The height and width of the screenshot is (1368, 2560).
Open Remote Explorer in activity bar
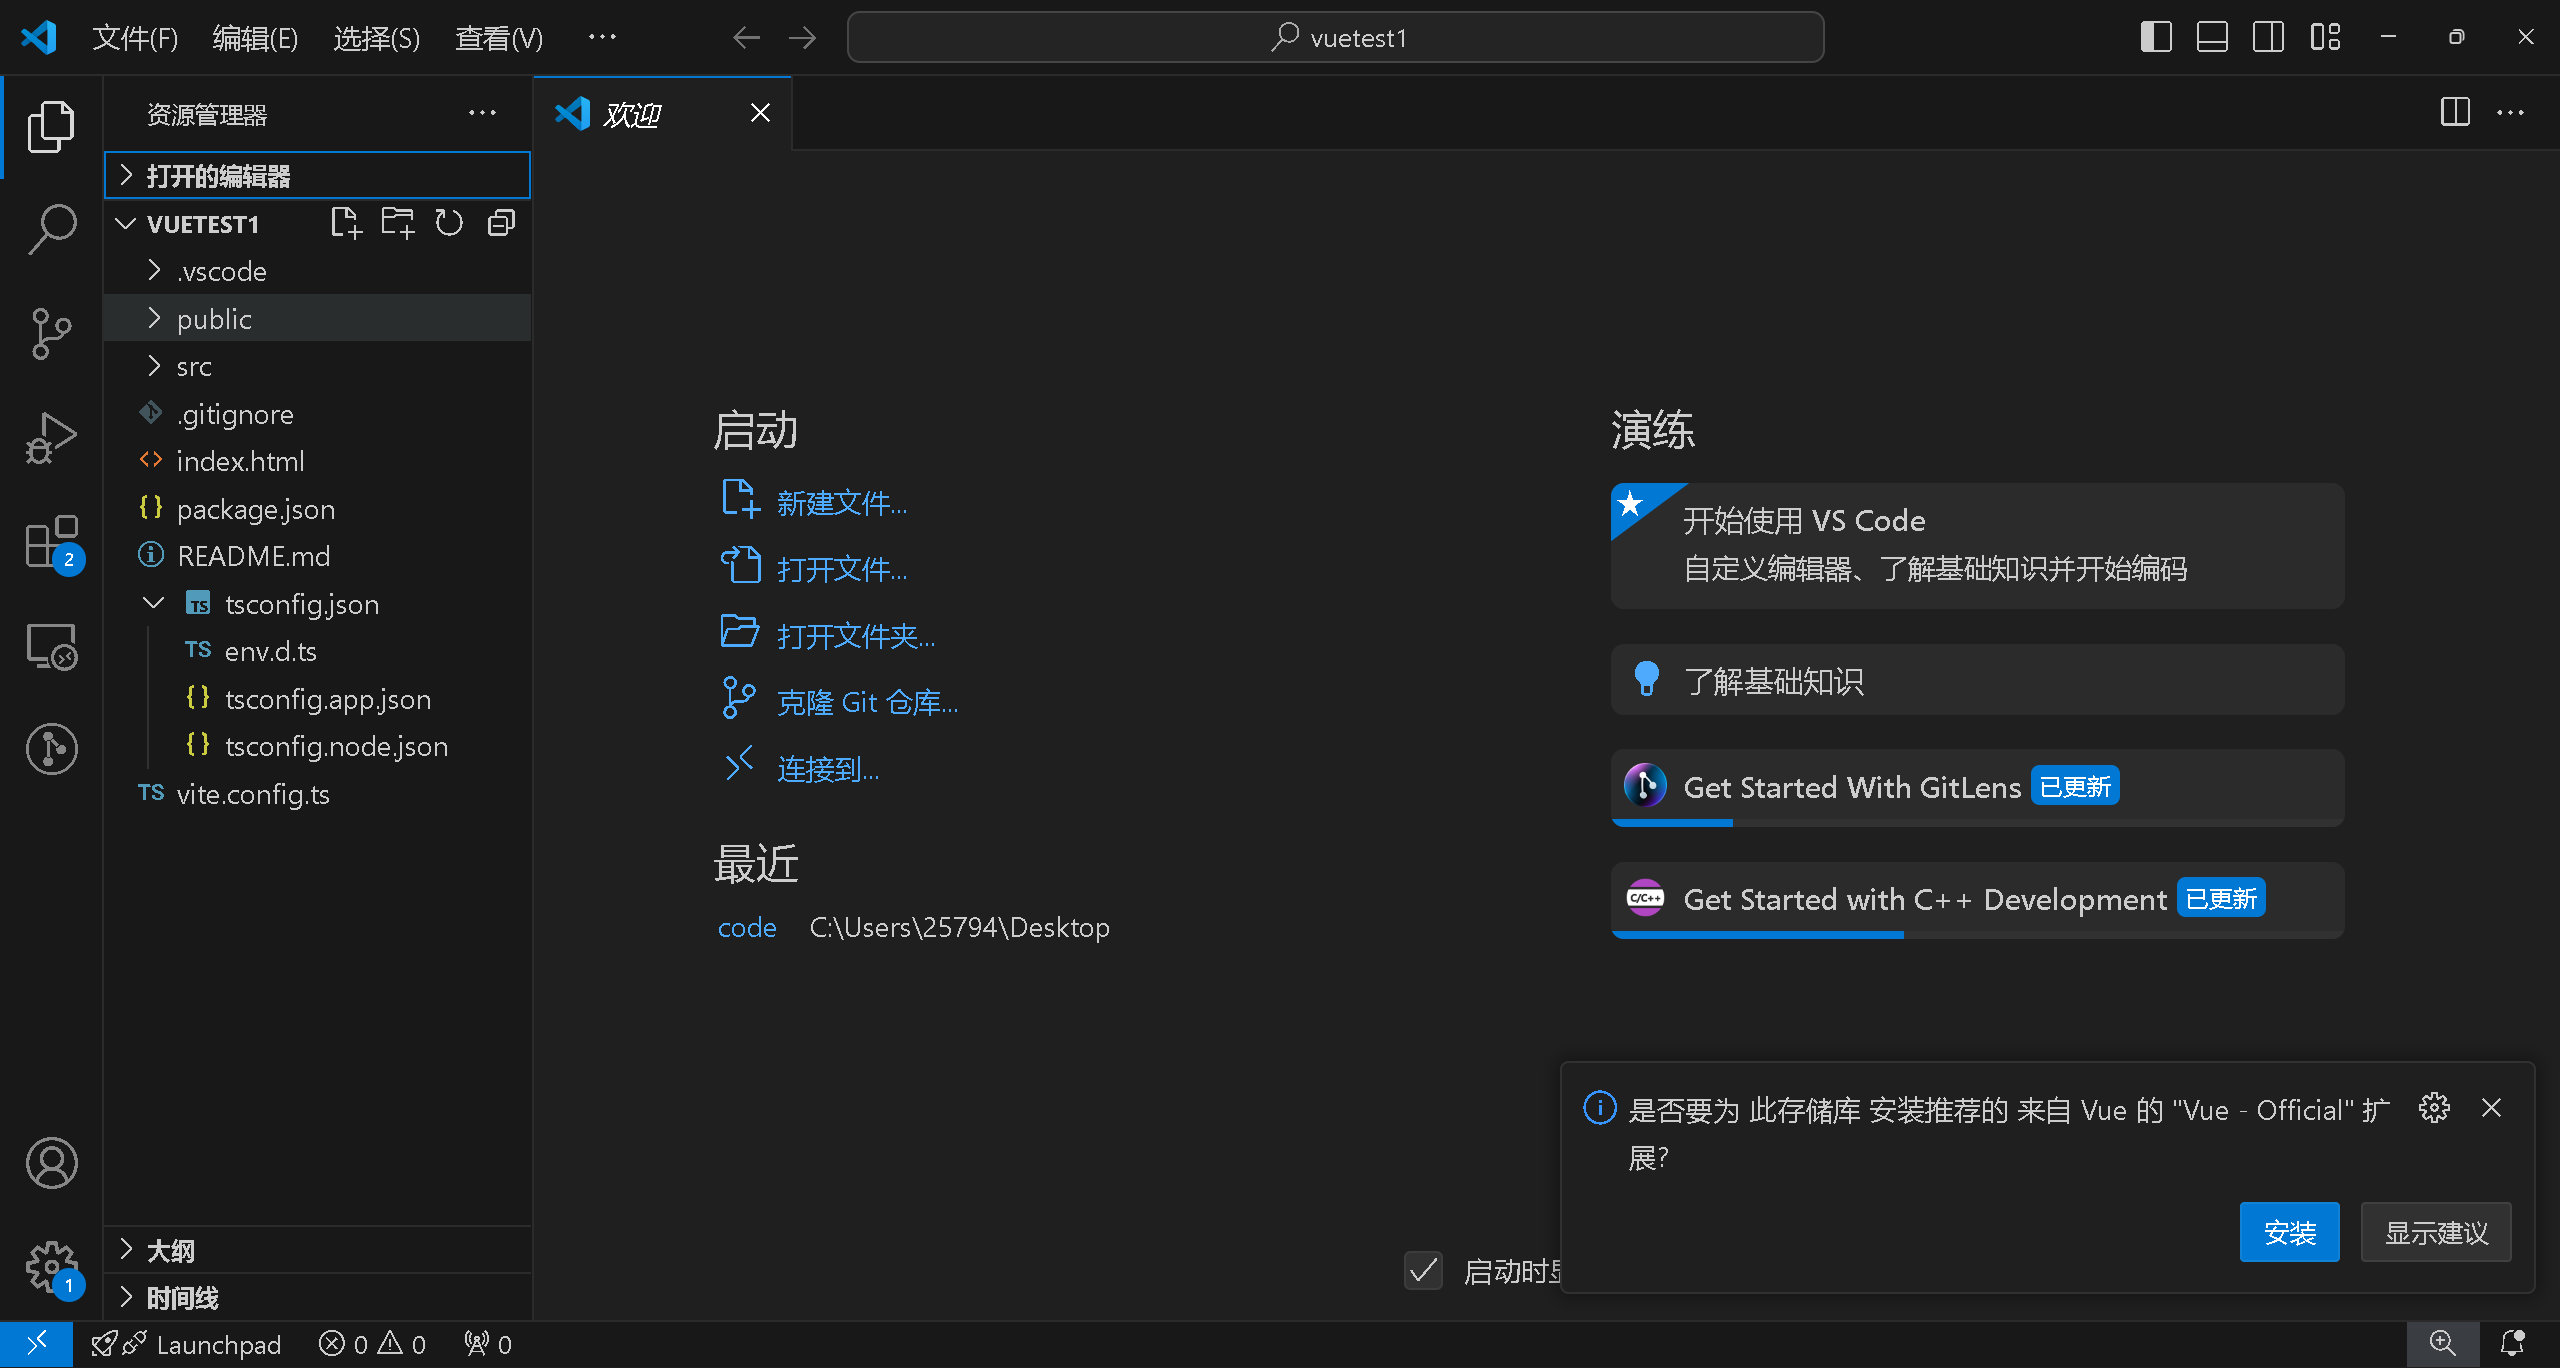(51, 647)
